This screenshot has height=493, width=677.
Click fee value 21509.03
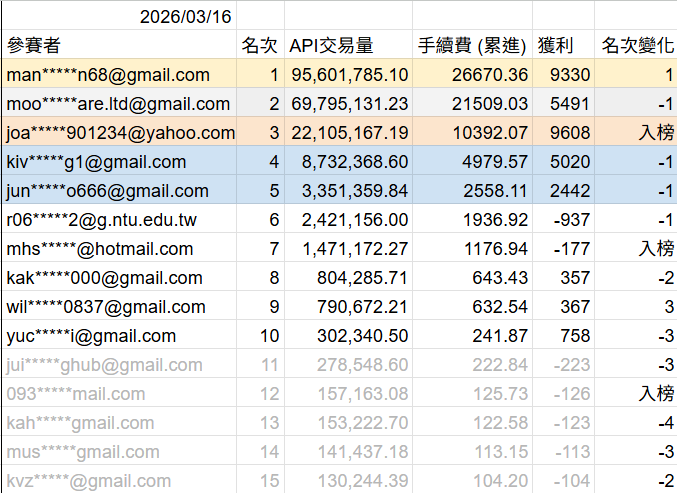click(490, 104)
